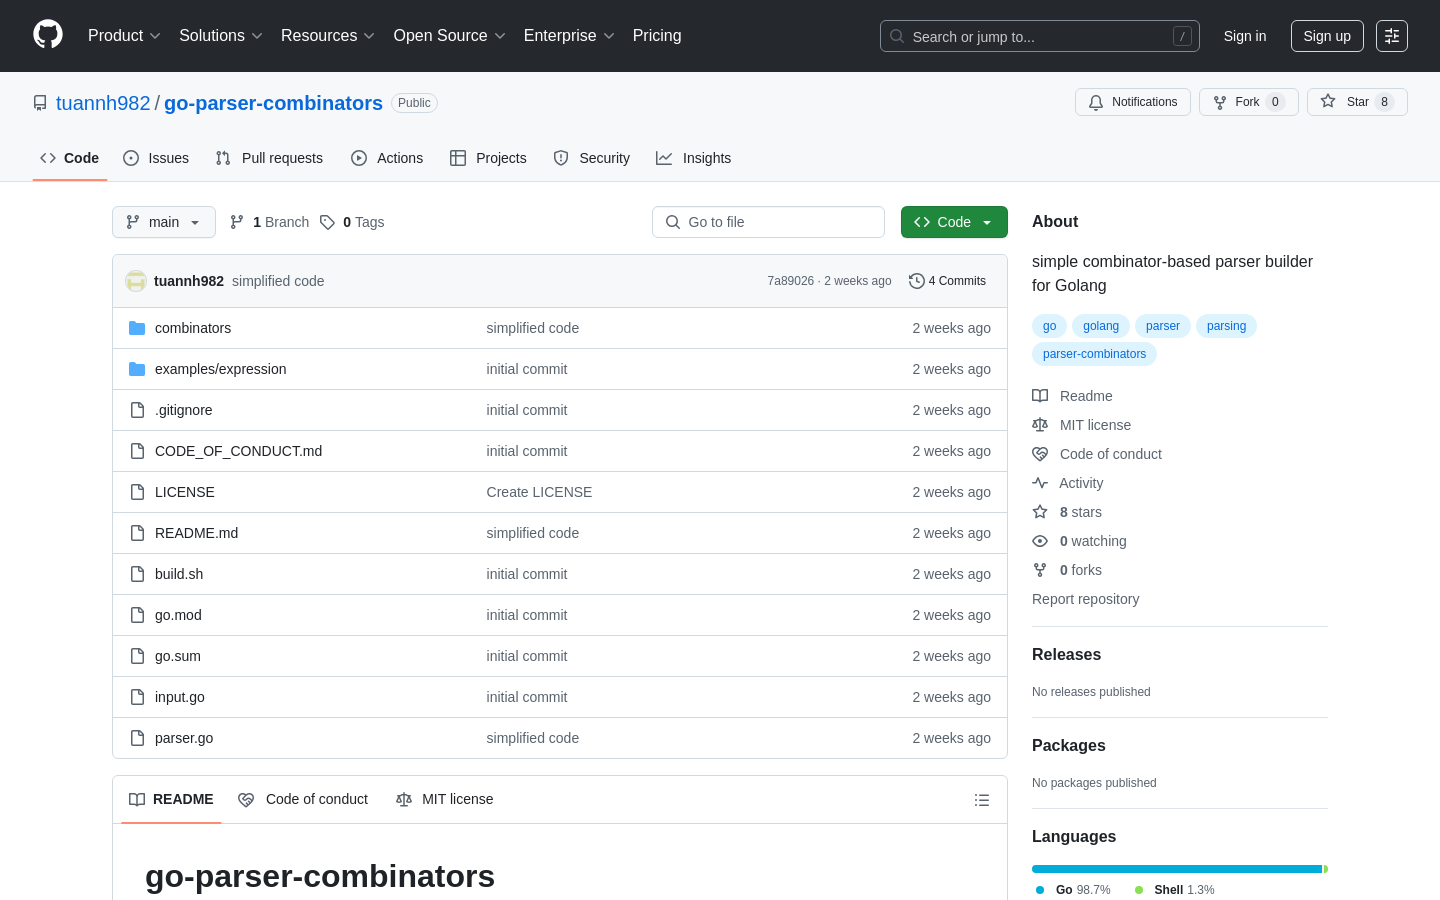The width and height of the screenshot is (1440, 900).
Task: Switch to the Projects tab
Action: pyautogui.click(x=488, y=158)
